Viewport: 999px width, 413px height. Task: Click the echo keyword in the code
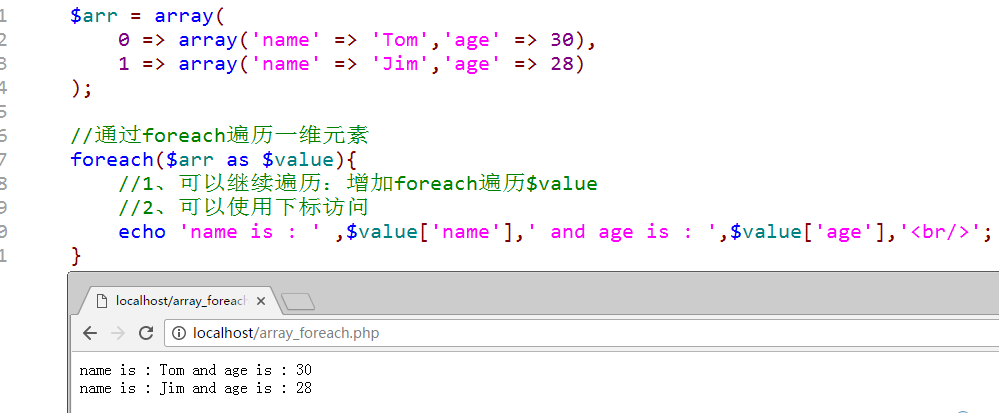[x=142, y=232]
